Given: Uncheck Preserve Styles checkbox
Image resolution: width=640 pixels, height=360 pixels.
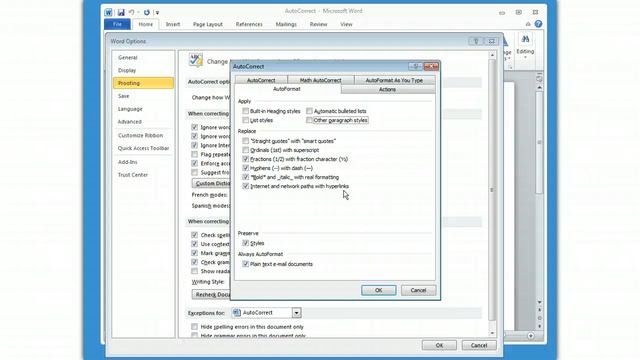Looking at the screenshot, I should [x=245, y=243].
